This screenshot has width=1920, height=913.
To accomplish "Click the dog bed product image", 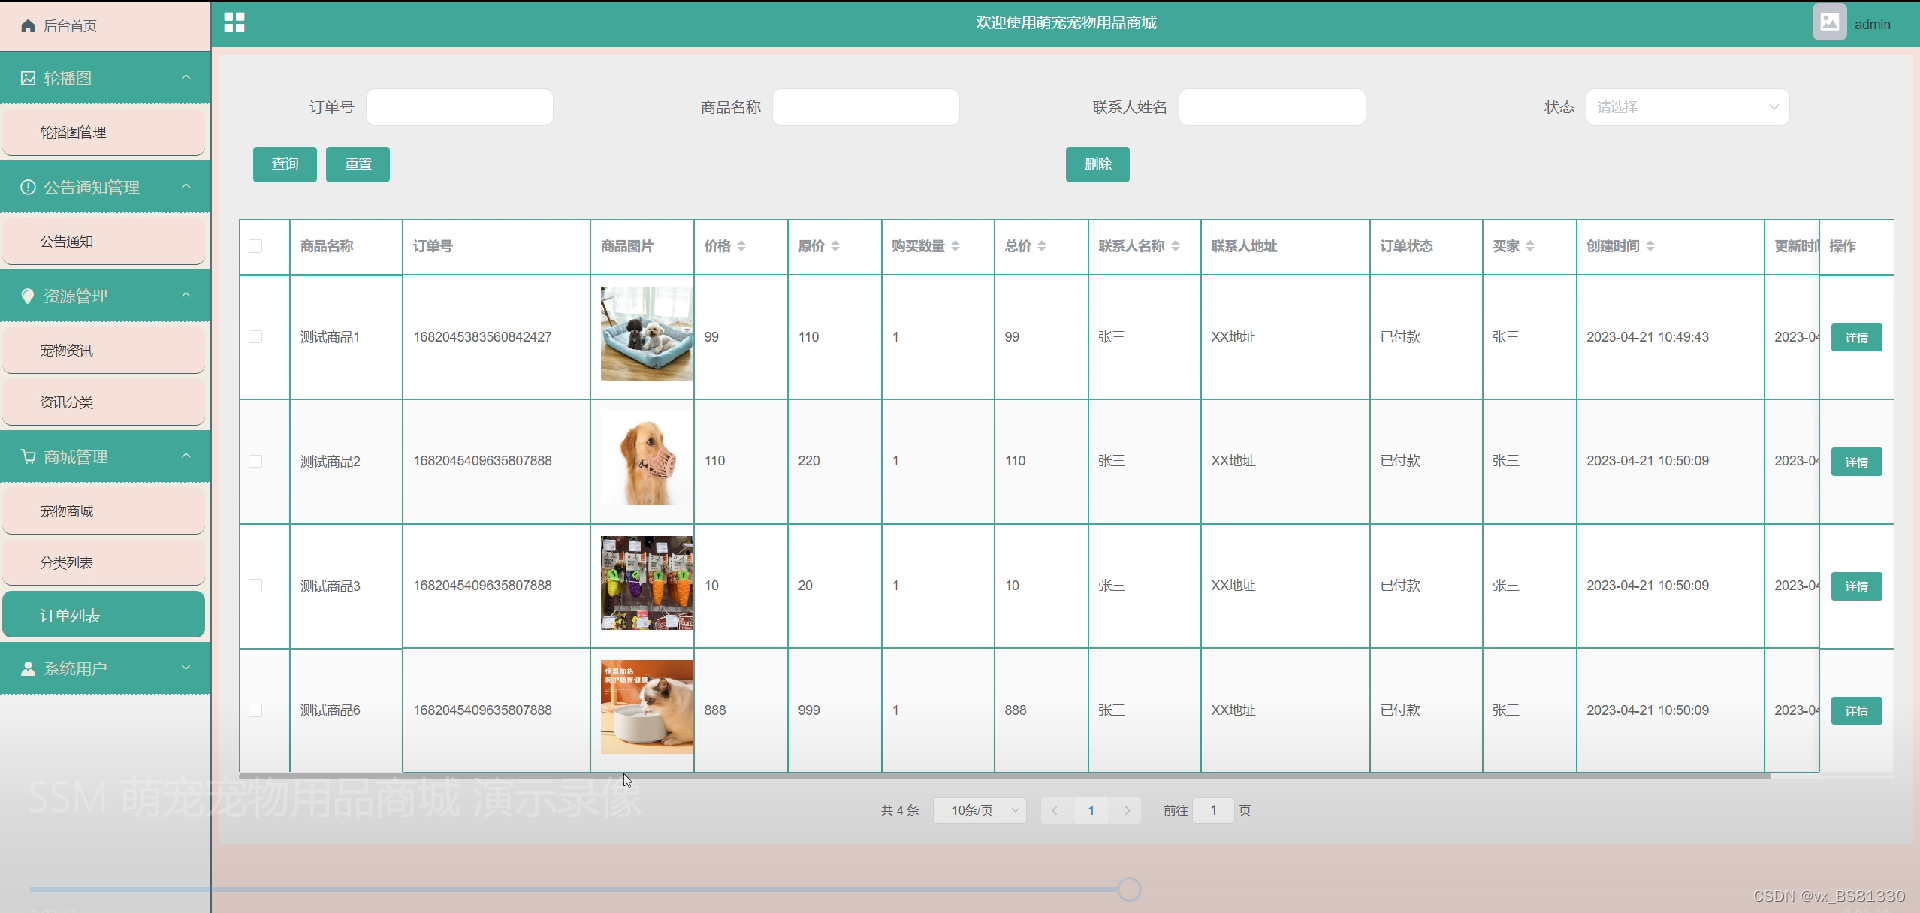I will 647,334.
